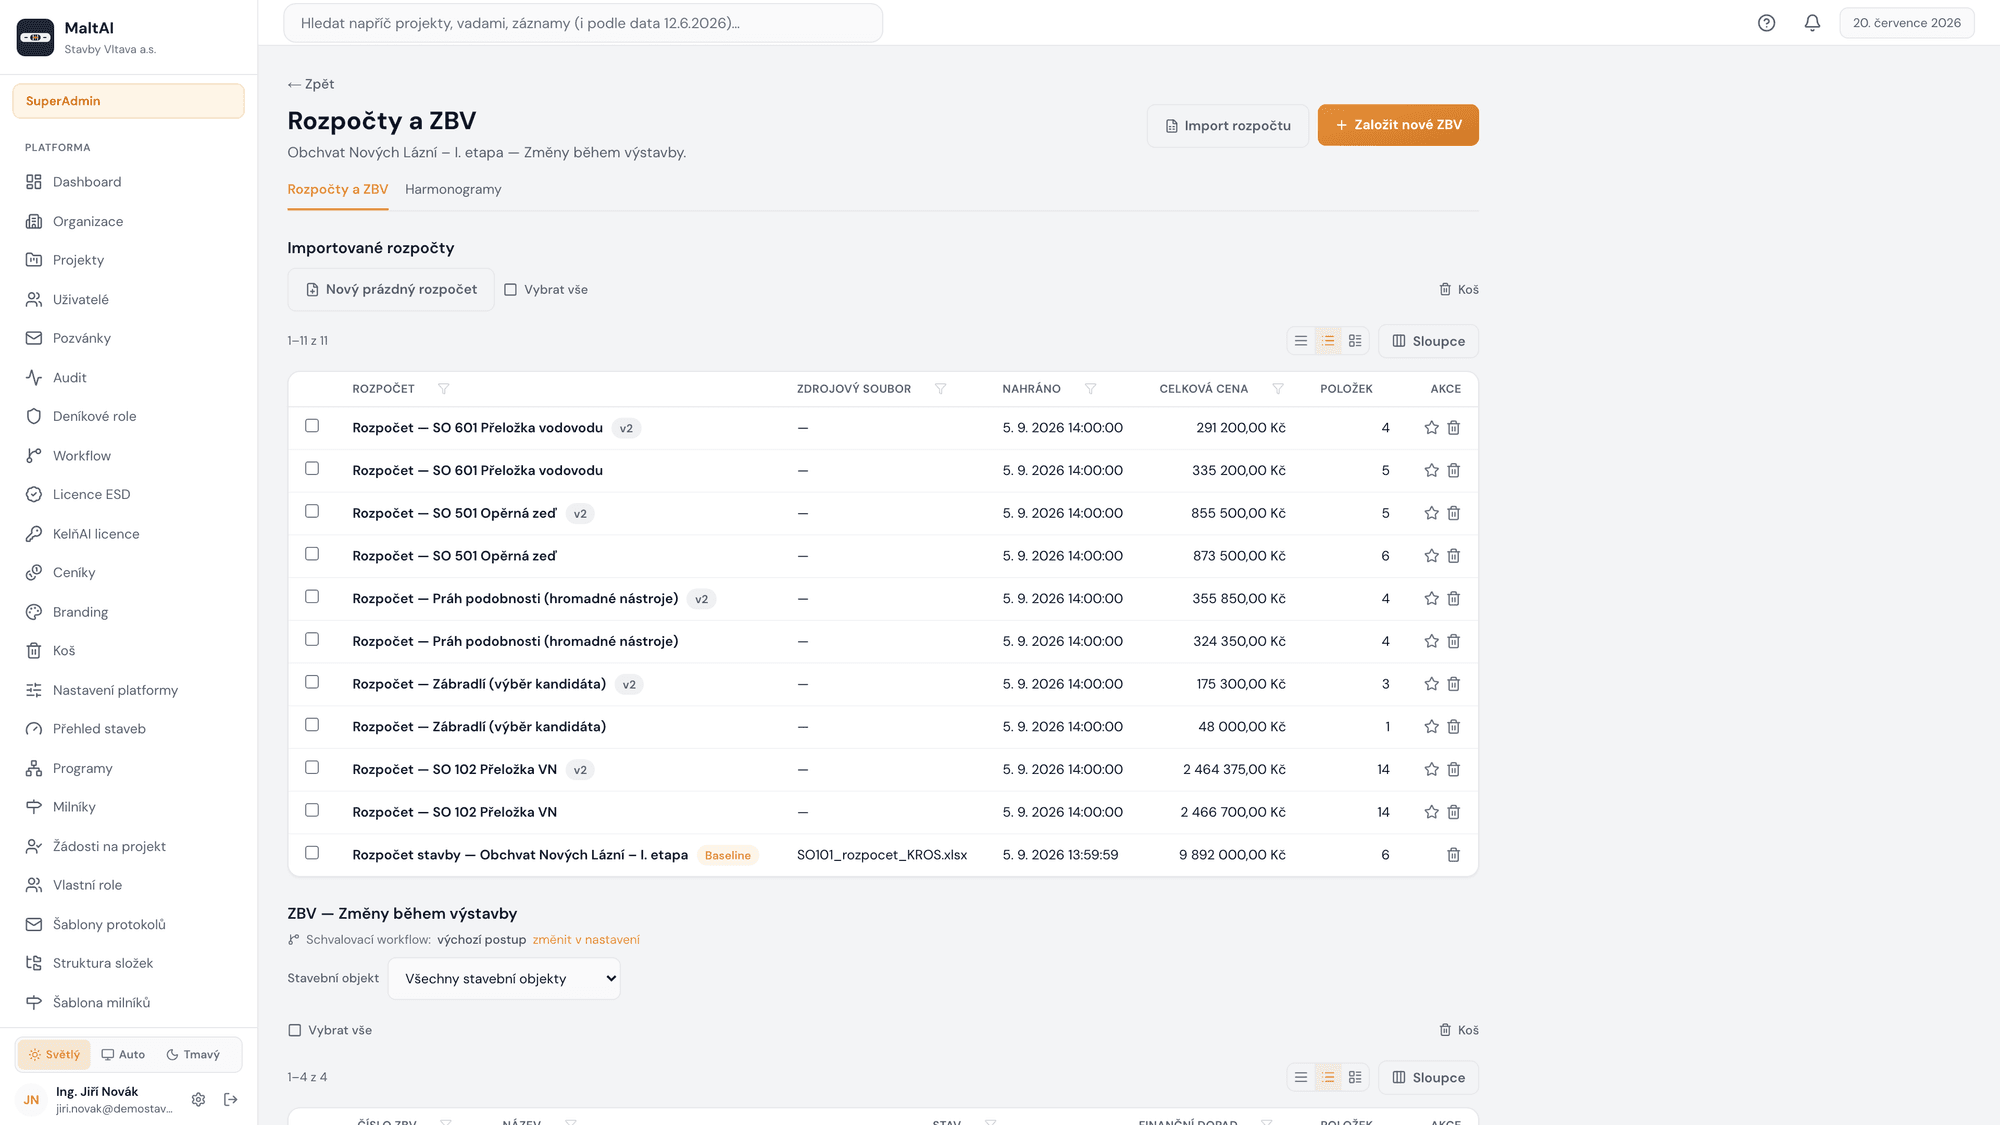The height and width of the screenshot is (1125, 2000).
Task: Switch imported budgets to card view
Action: (x=1355, y=341)
